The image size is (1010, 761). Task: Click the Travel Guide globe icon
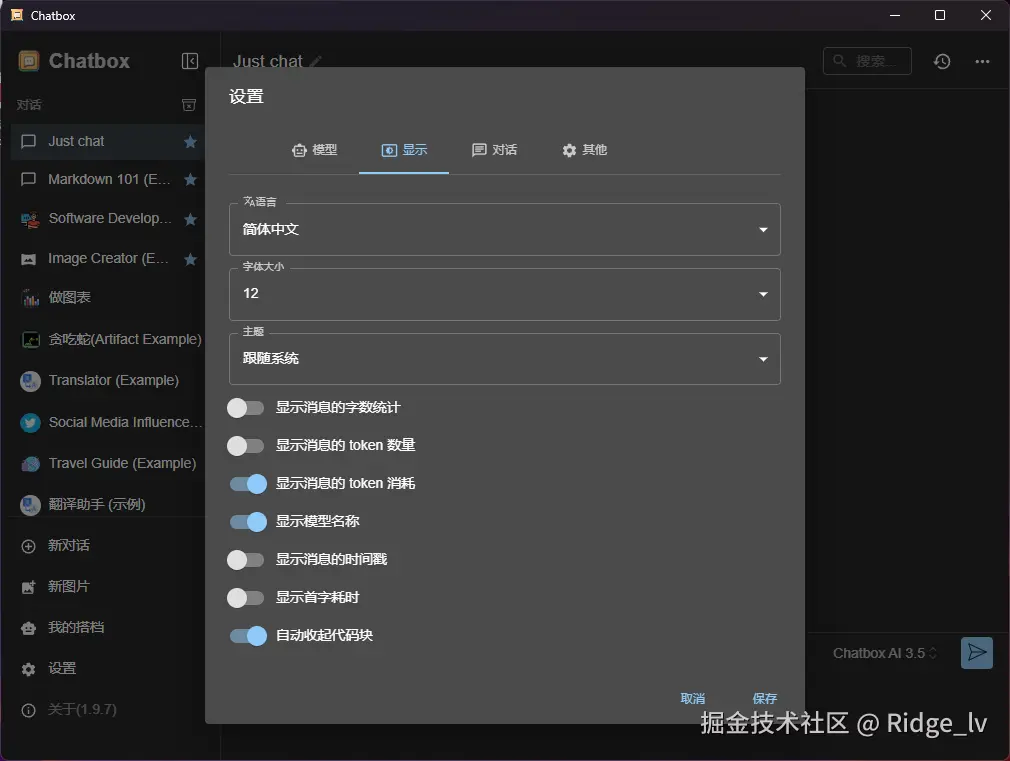click(30, 464)
